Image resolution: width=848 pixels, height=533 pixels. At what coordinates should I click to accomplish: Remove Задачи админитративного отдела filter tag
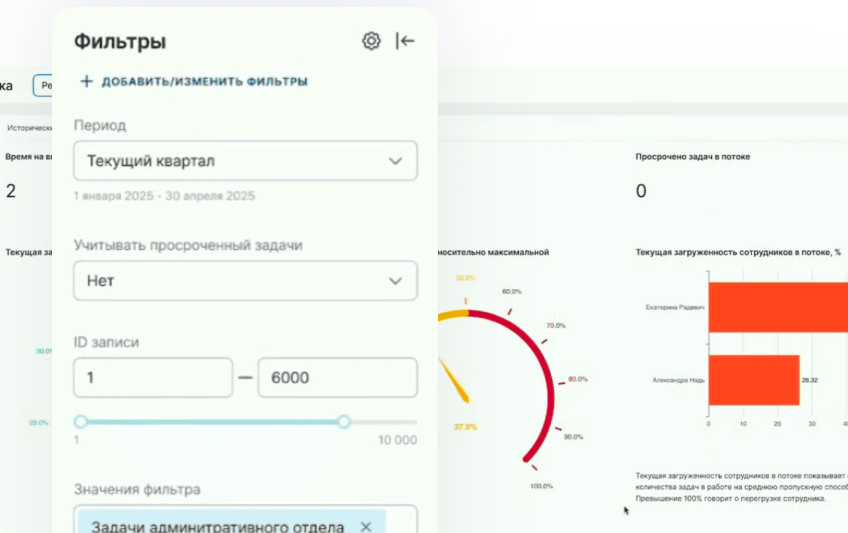[366, 526]
